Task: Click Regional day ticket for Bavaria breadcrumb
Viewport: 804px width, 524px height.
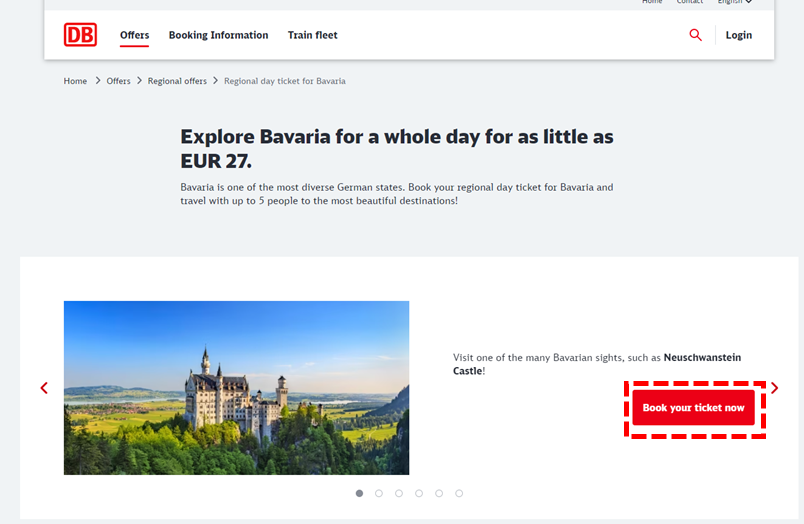Action: pos(285,81)
